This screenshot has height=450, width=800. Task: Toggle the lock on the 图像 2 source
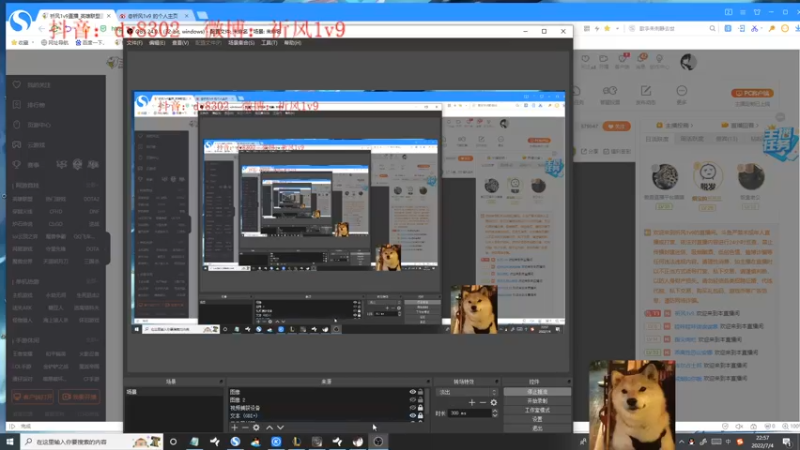point(420,399)
